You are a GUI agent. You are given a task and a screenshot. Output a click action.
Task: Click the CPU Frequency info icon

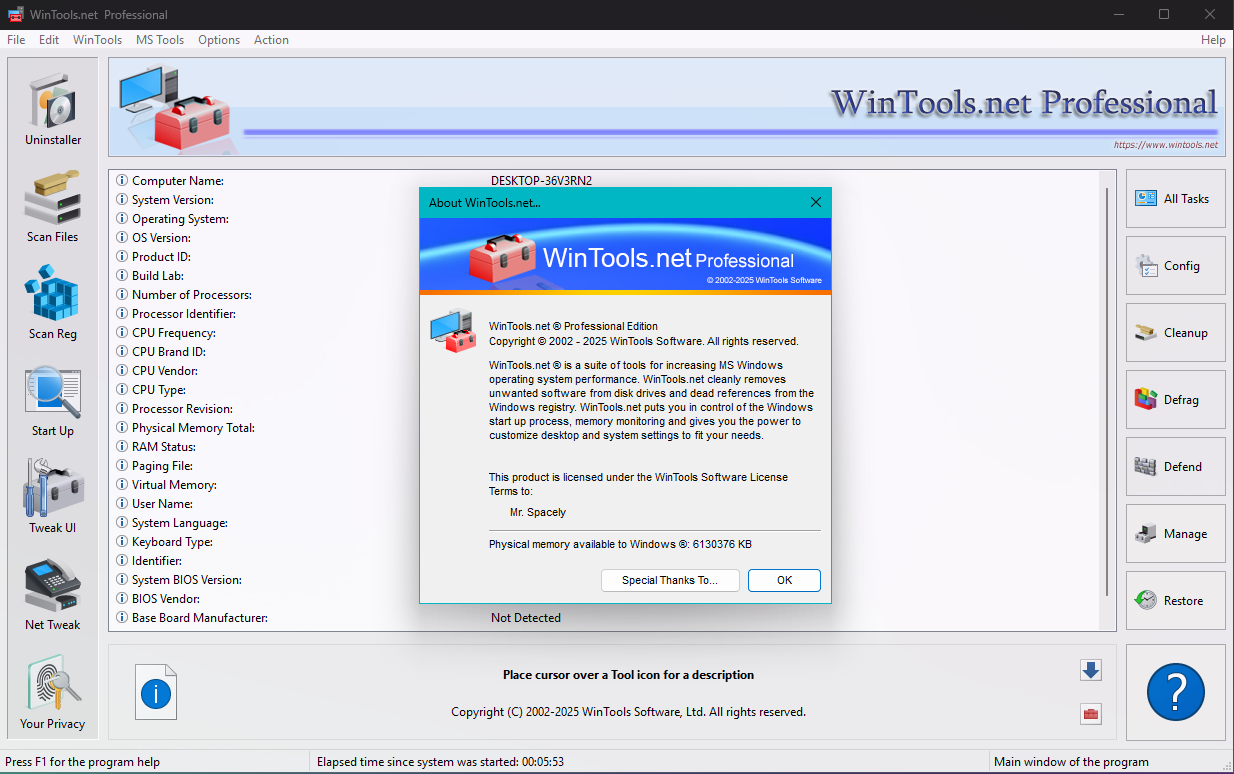(122, 333)
